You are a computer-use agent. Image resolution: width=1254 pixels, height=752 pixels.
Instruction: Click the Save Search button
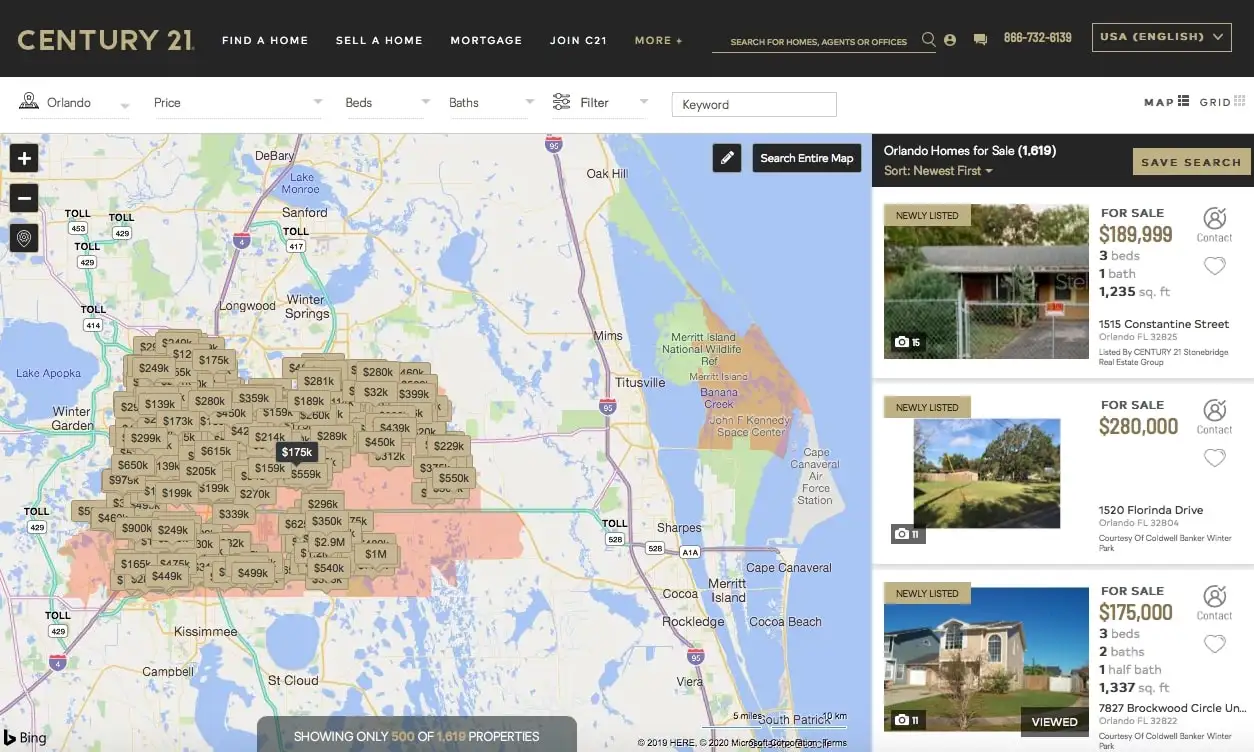point(1190,162)
